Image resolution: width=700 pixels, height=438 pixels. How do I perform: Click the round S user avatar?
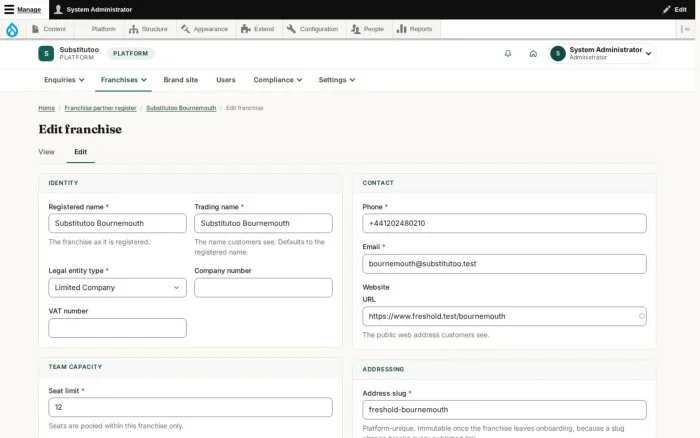(x=558, y=53)
